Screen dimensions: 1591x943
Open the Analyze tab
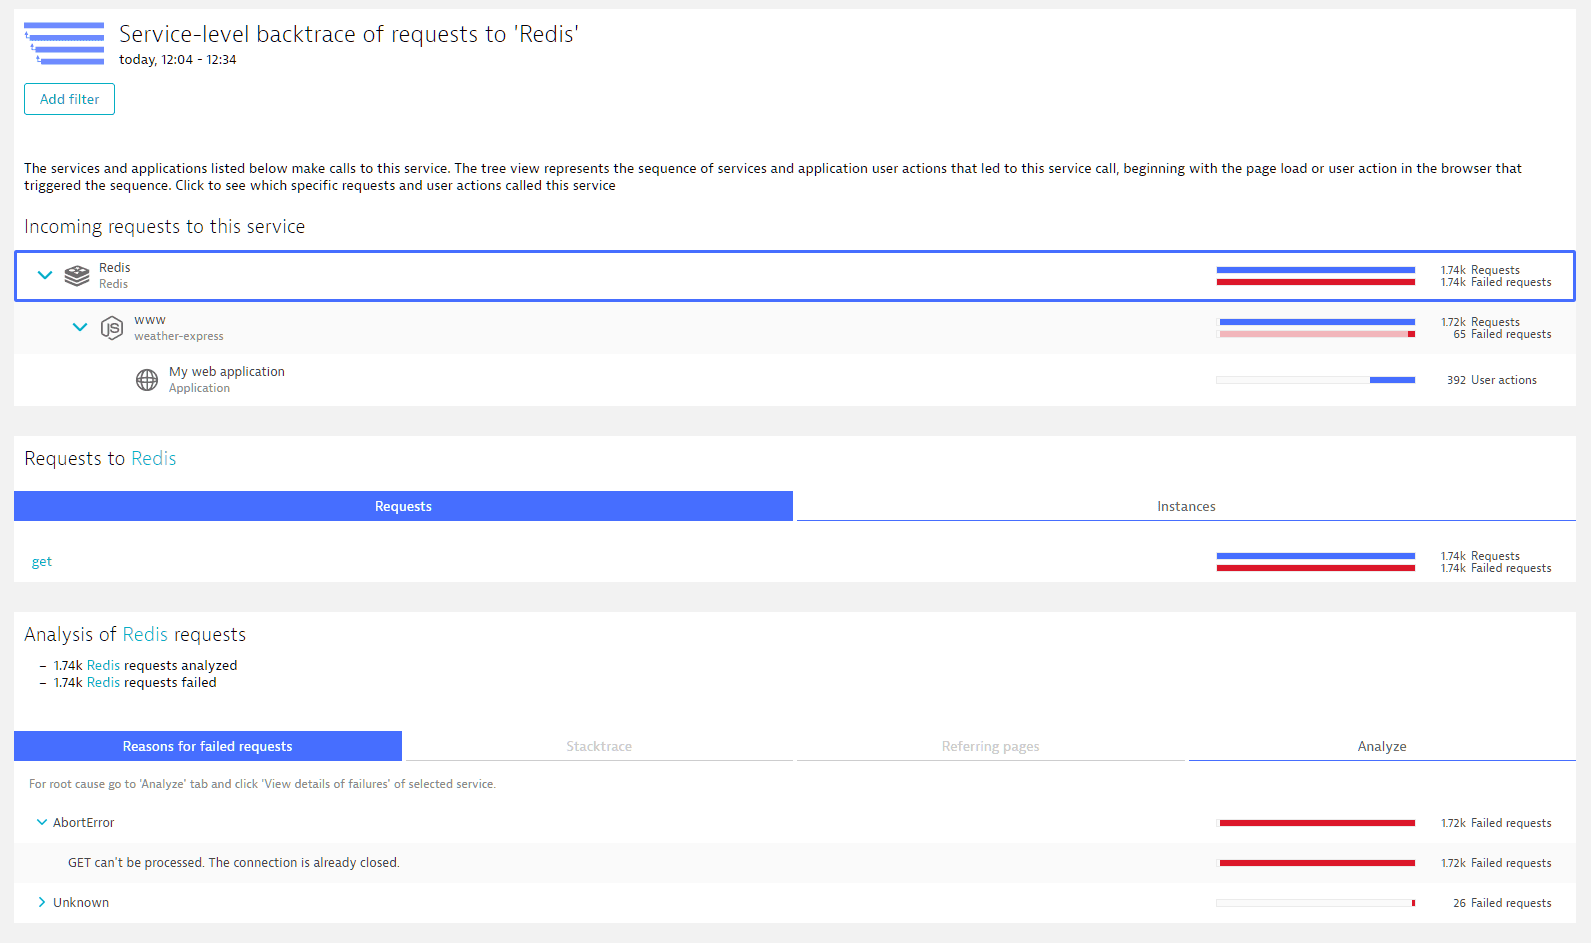pyautogui.click(x=1382, y=746)
